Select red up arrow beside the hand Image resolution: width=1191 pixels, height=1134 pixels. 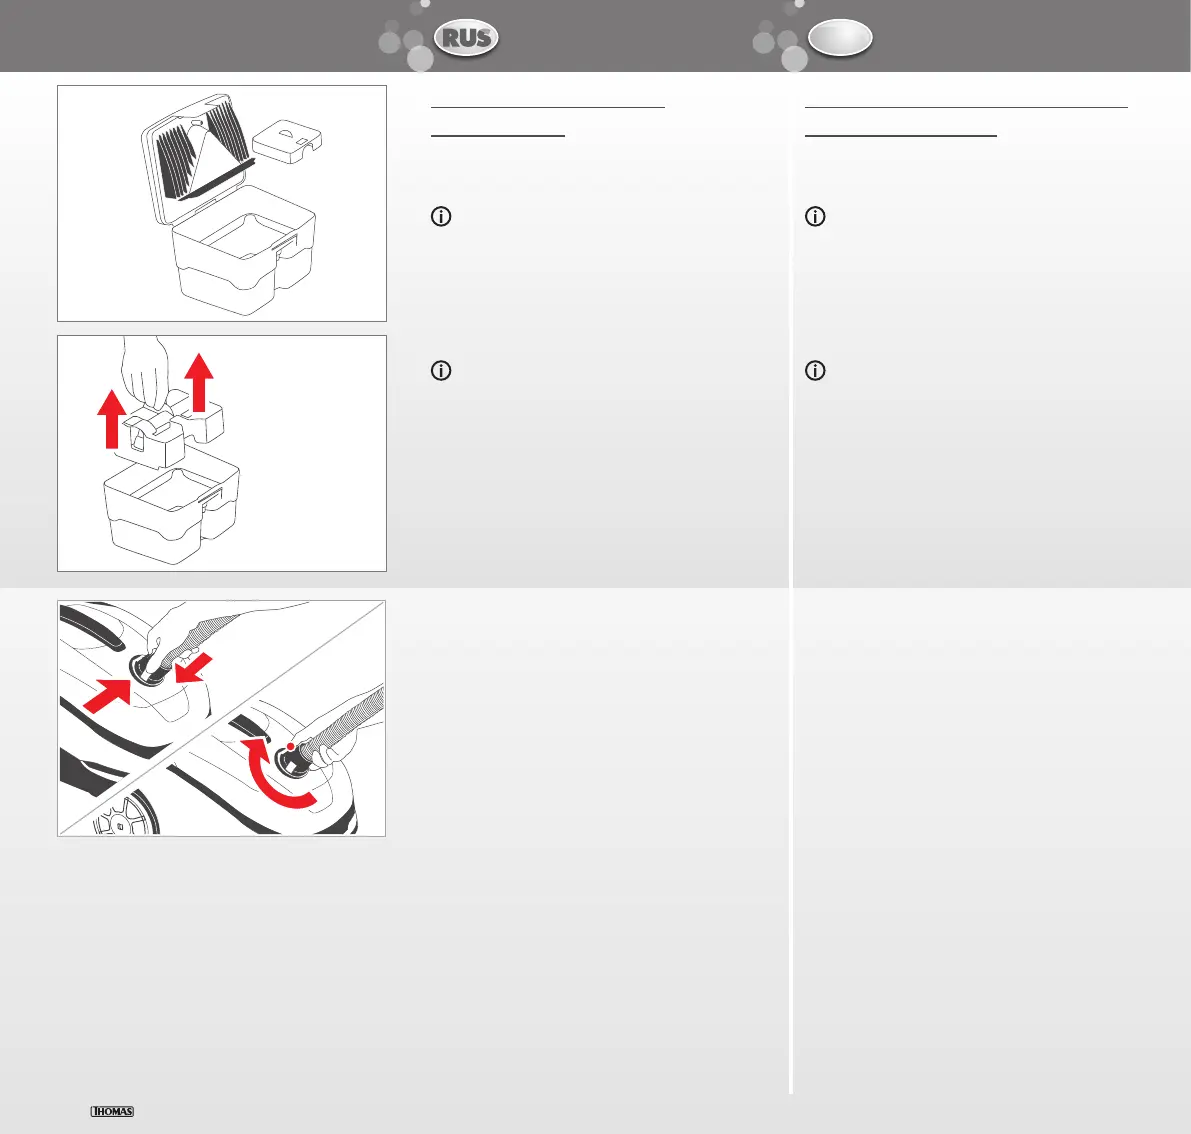pyautogui.click(x=112, y=419)
